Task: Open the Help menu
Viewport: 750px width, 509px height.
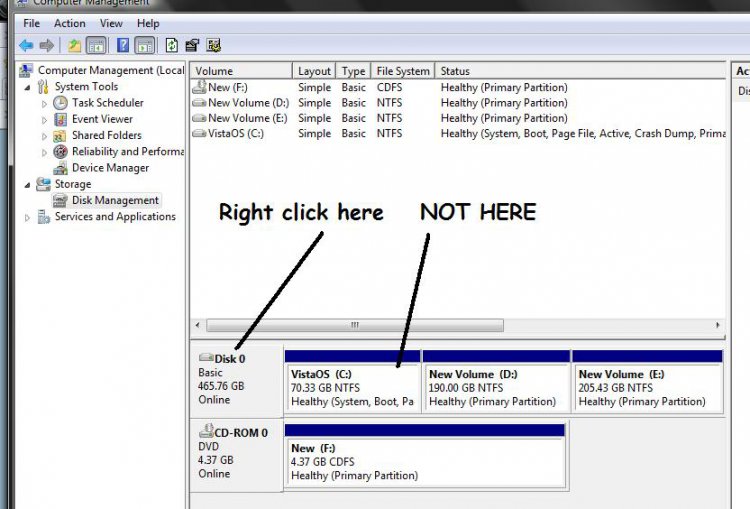Action: click(148, 23)
